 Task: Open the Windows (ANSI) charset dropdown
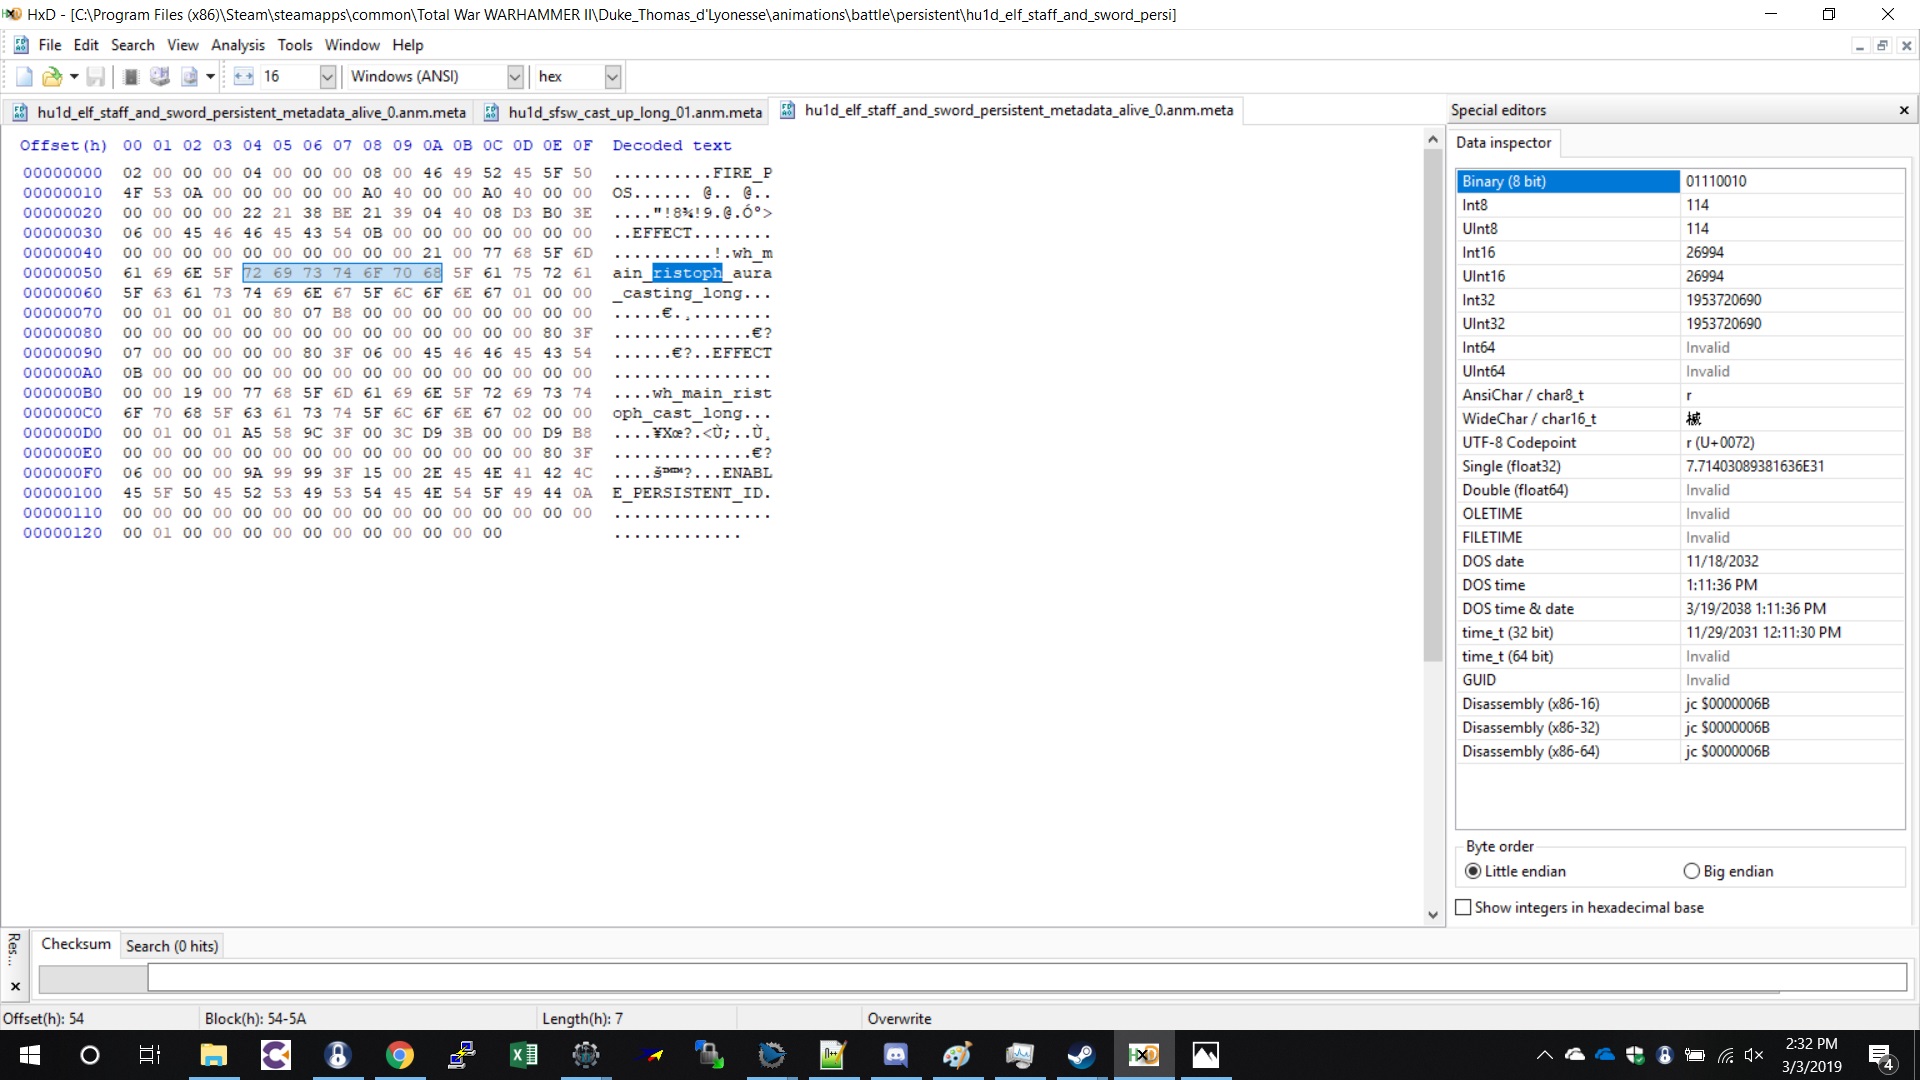(515, 77)
